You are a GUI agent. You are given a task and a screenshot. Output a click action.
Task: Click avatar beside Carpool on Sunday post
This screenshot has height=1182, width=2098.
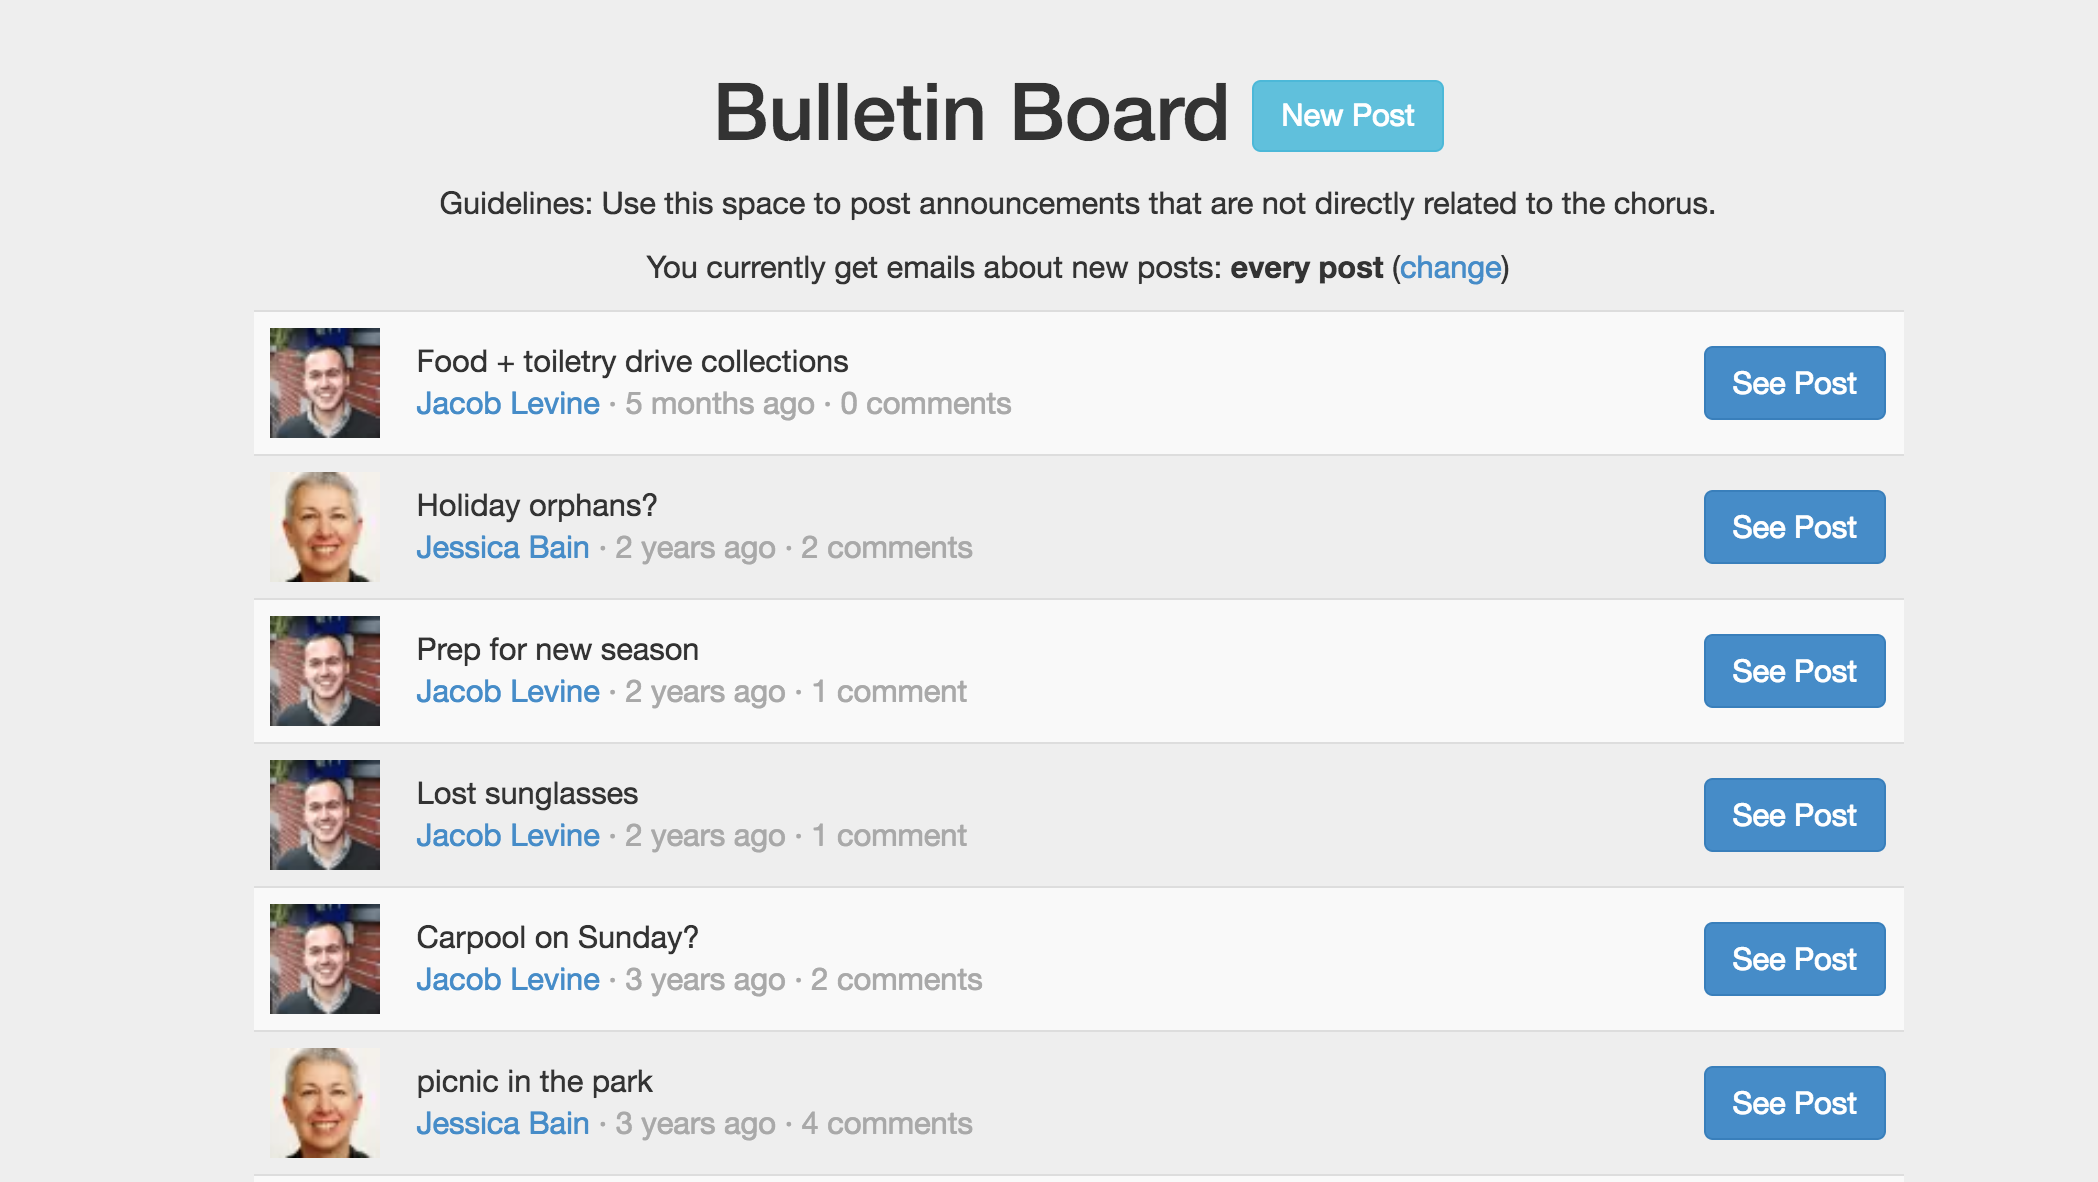click(x=325, y=959)
